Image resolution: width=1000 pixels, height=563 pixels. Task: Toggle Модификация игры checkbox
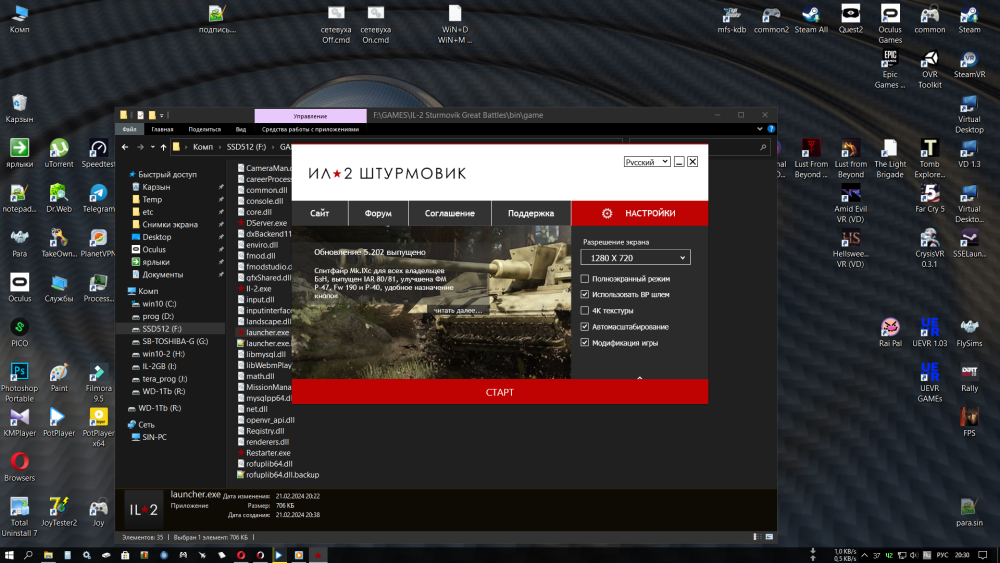(x=585, y=342)
